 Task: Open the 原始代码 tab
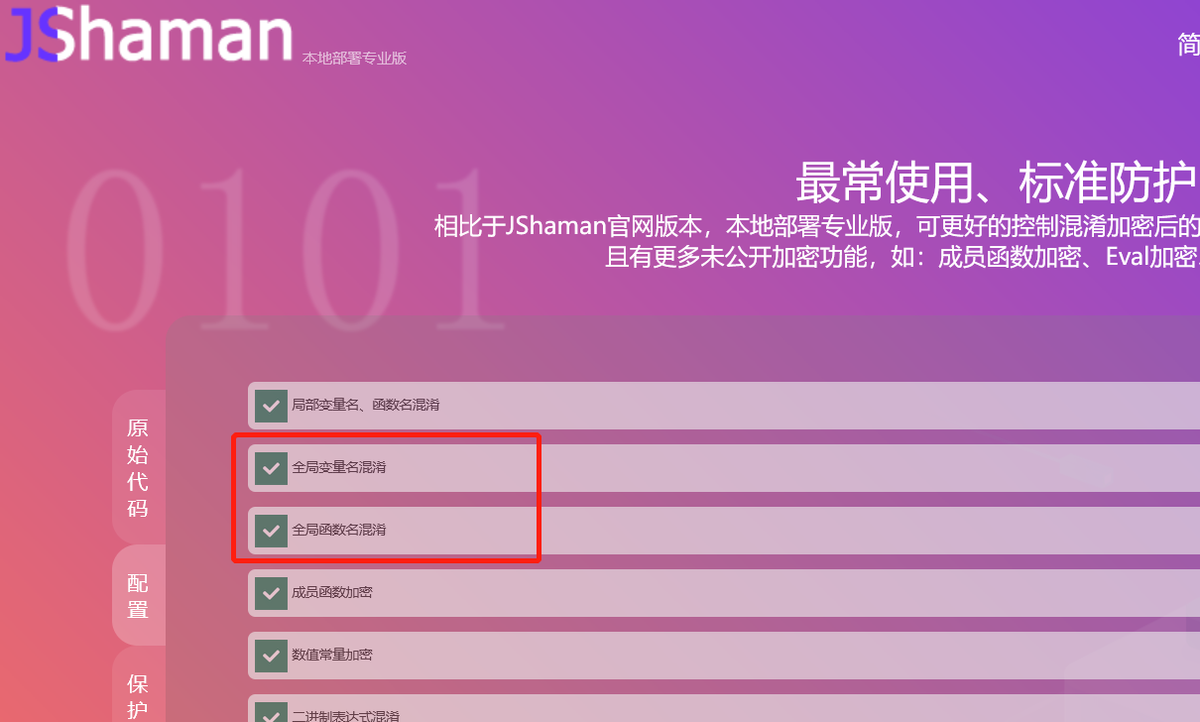pos(138,467)
